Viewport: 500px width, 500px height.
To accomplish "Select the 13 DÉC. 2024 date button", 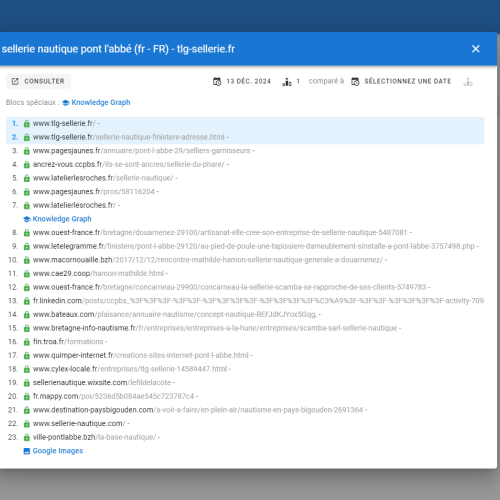I will point(242,81).
